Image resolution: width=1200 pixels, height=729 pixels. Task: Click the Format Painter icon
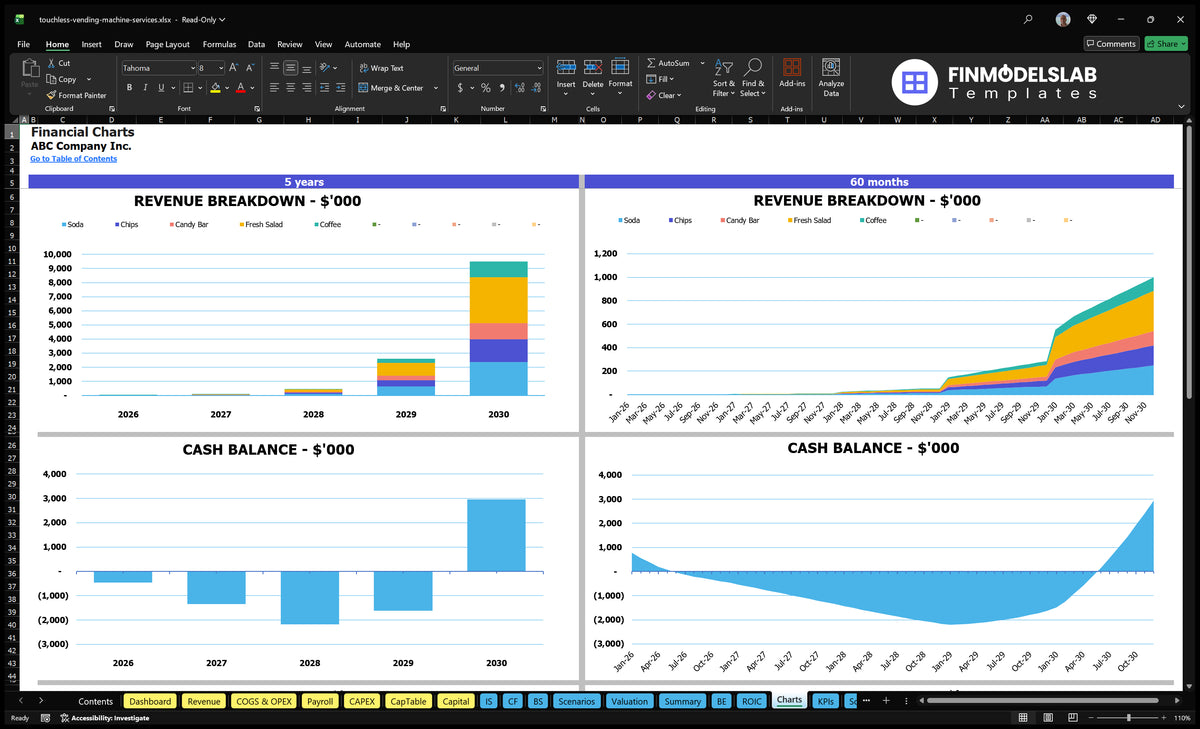coord(51,95)
